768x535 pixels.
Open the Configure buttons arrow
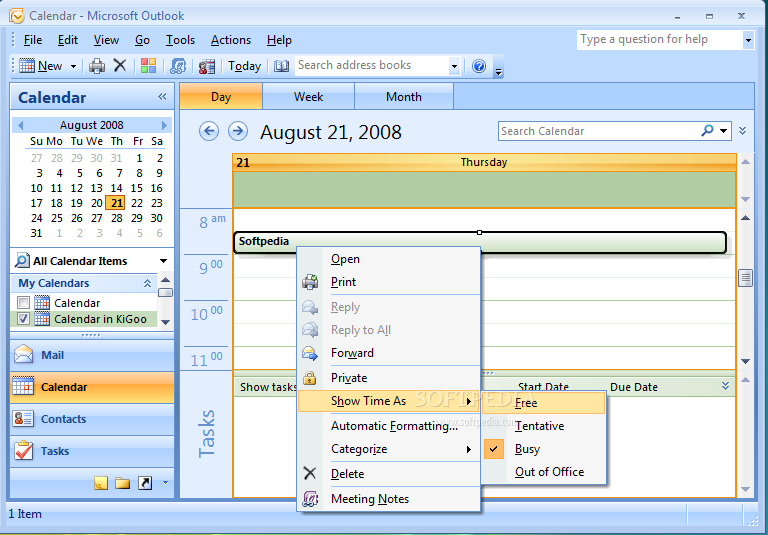point(165,483)
